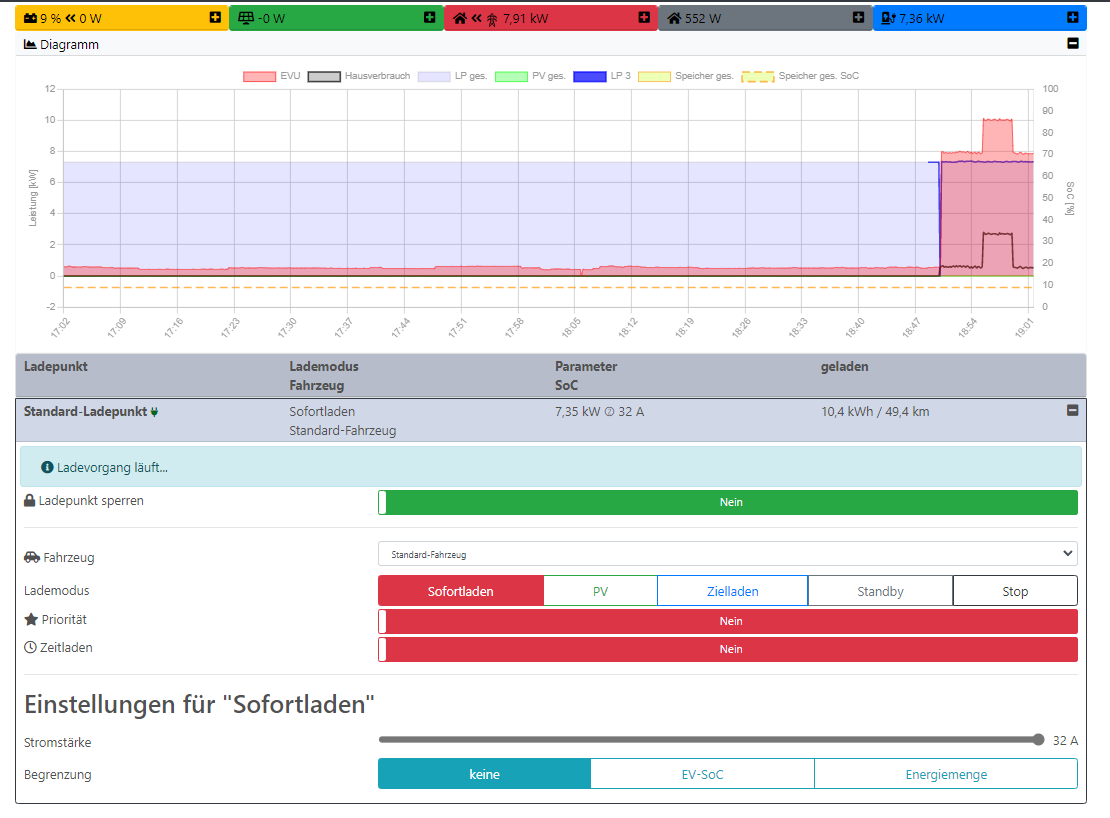
Task: Switch the Lademodus to PV
Action: coord(600,591)
